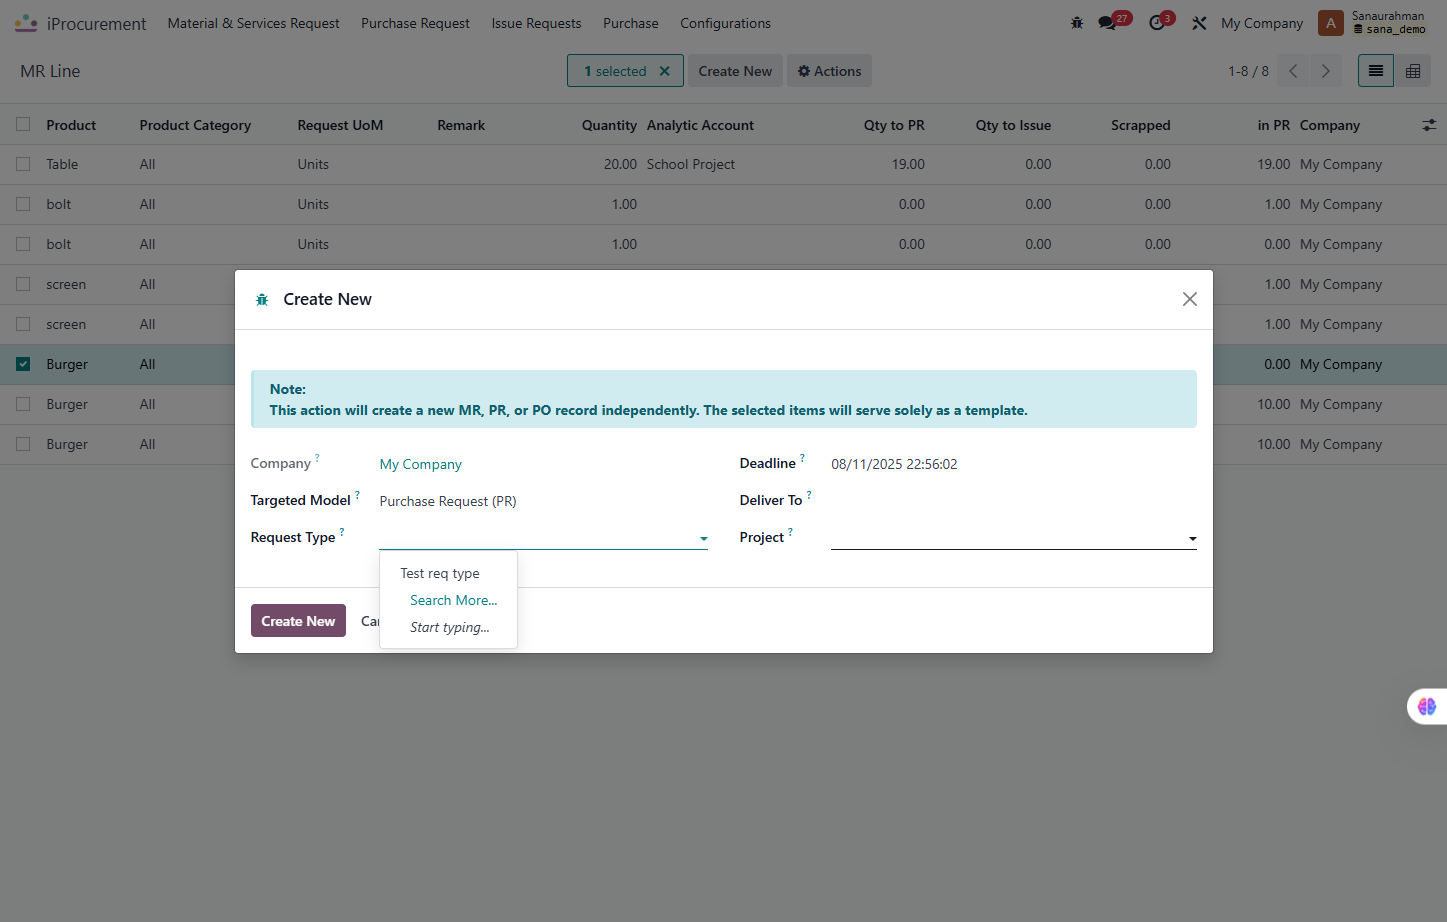
Task: Uncheck the selected Burger row checkbox
Action: pos(23,364)
